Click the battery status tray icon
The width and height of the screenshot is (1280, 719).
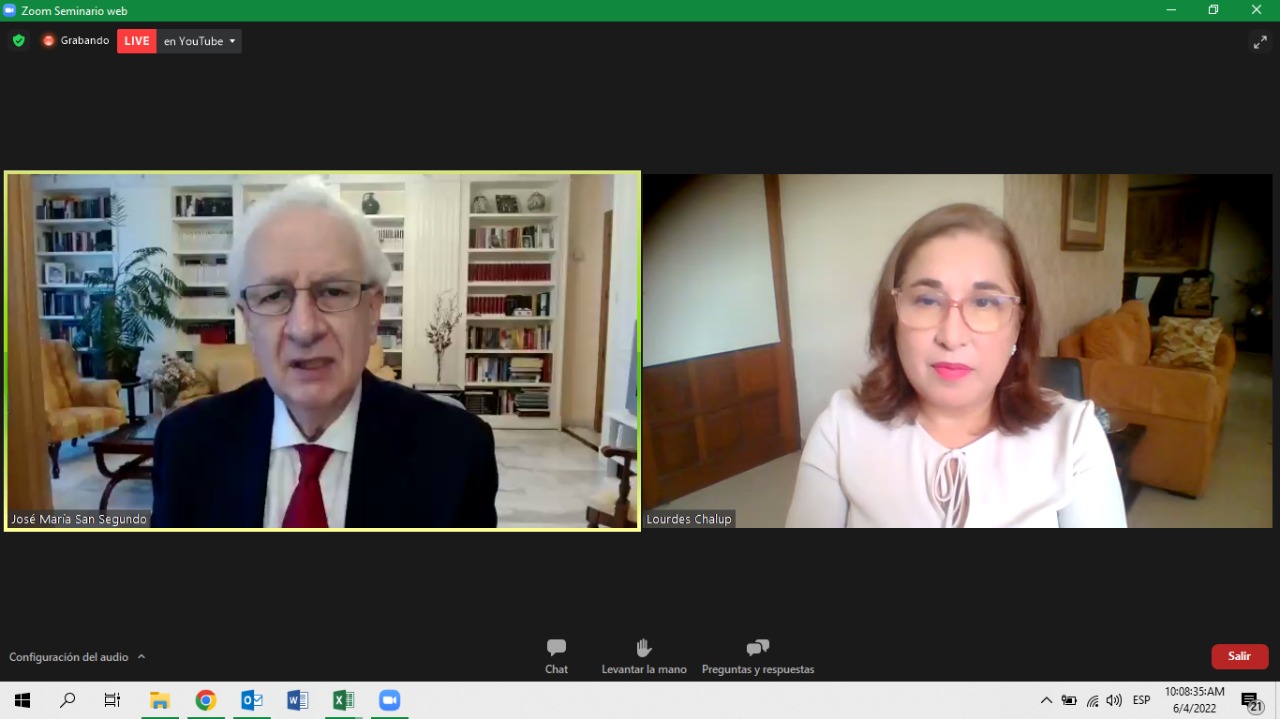coord(1069,700)
